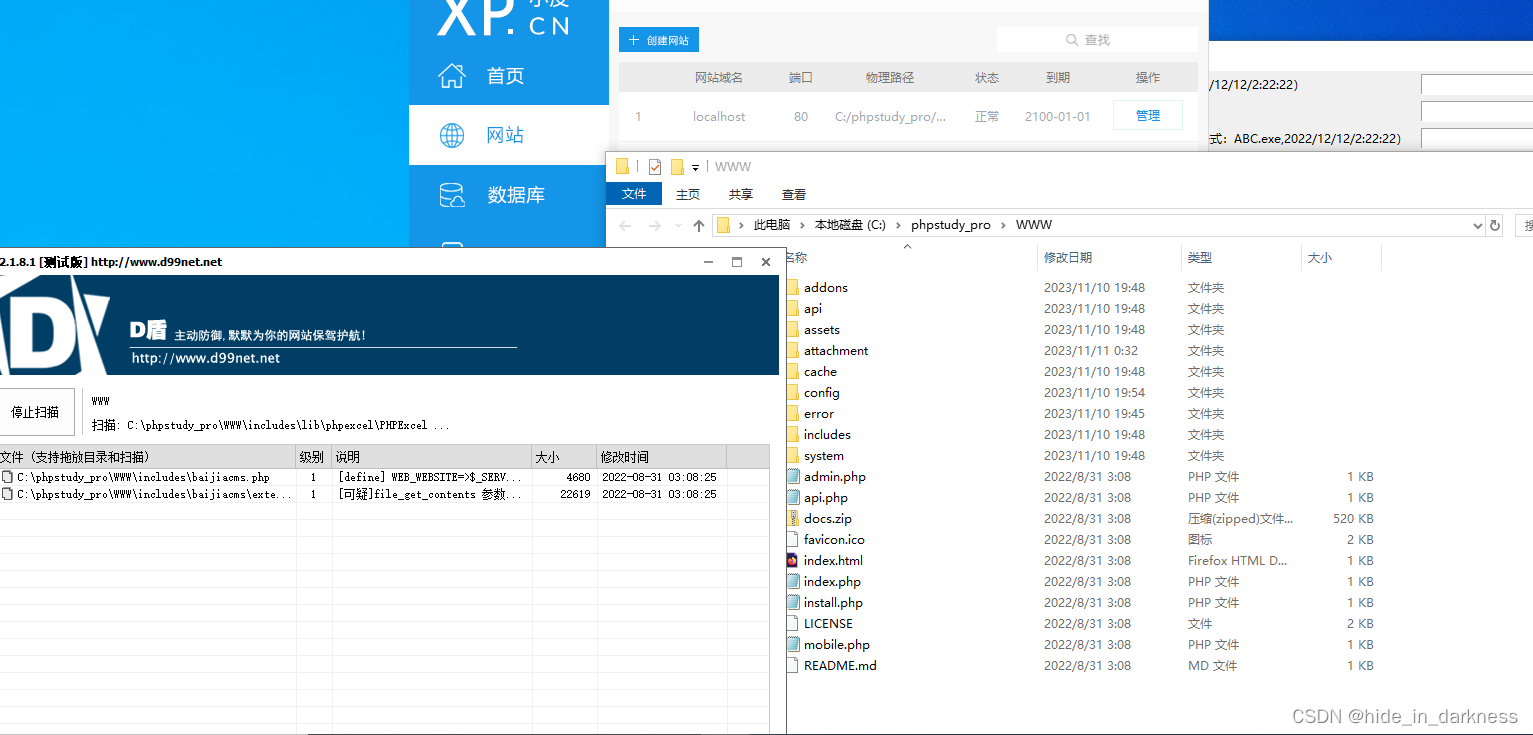Open the 共享 tab in Explorer ribbon
This screenshot has height=735, width=1533.
coord(741,194)
